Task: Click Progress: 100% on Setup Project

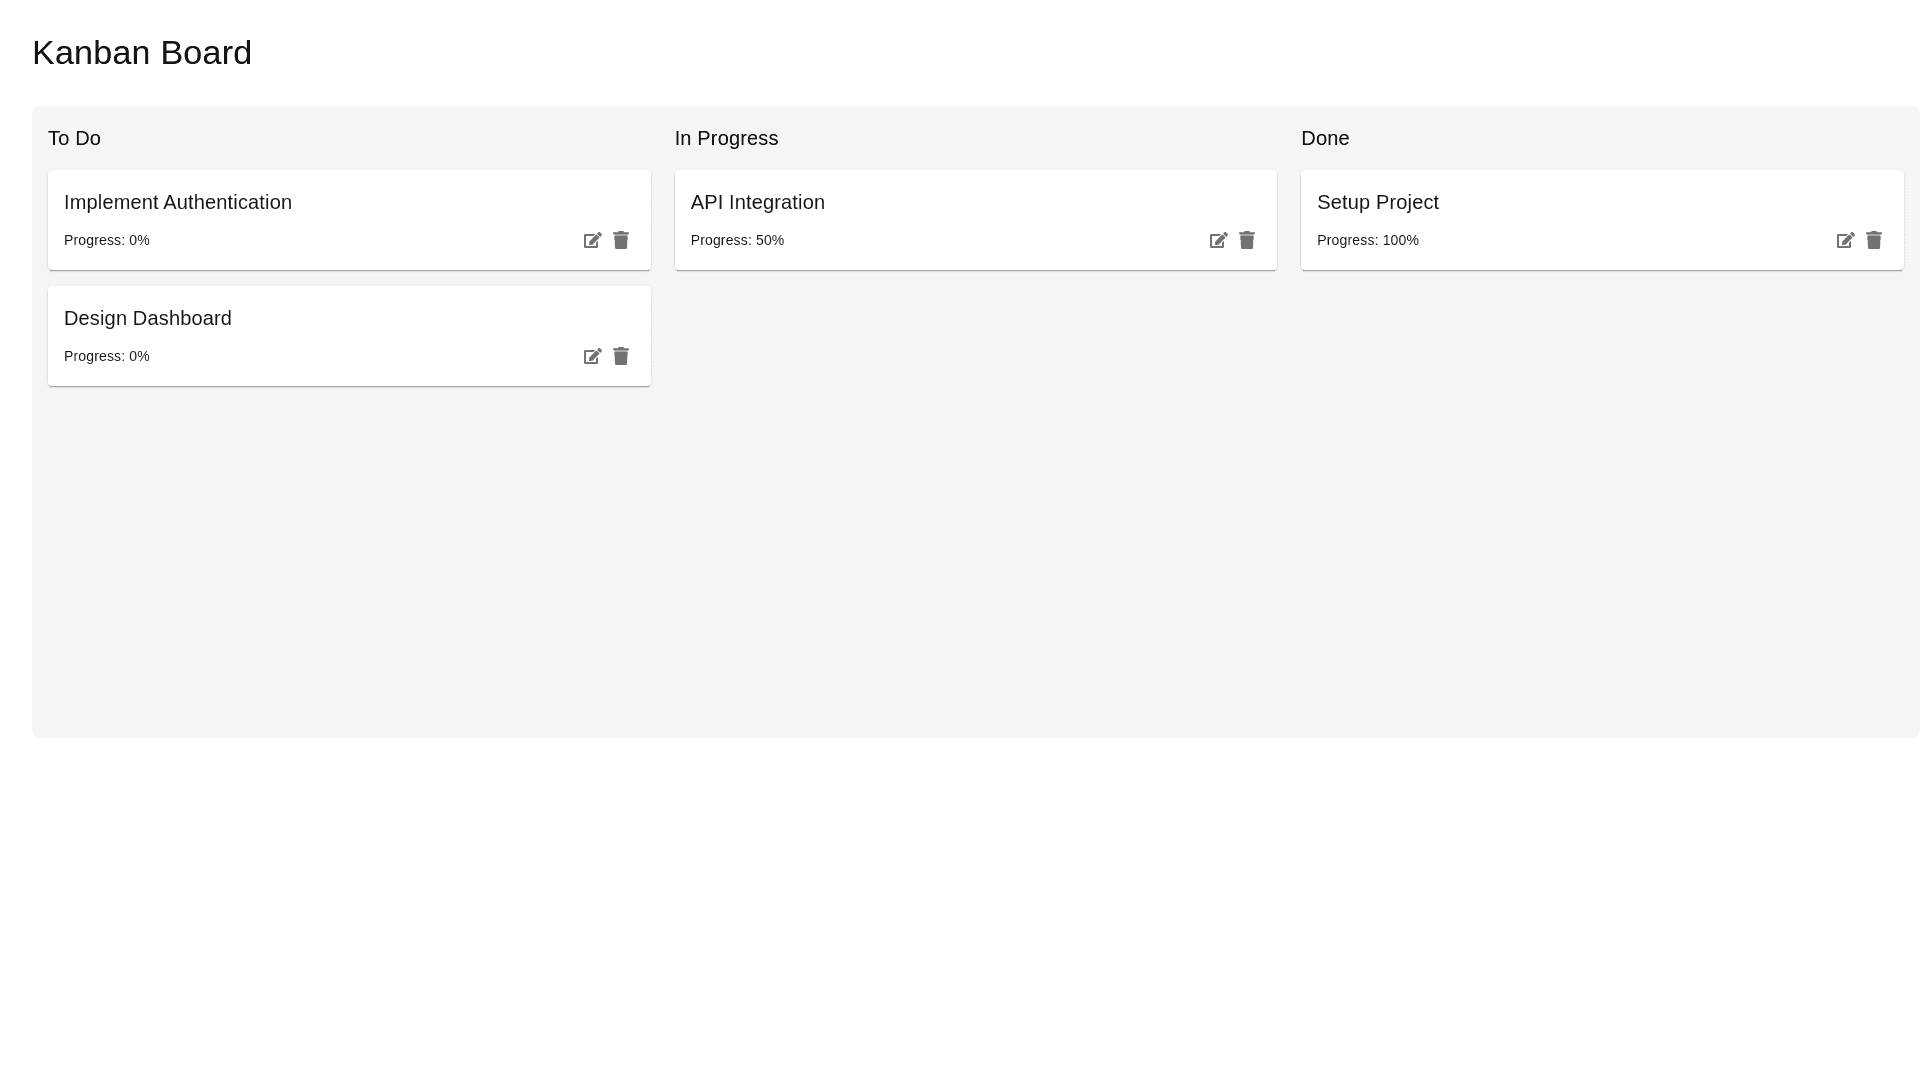Action: [x=1368, y=240]
